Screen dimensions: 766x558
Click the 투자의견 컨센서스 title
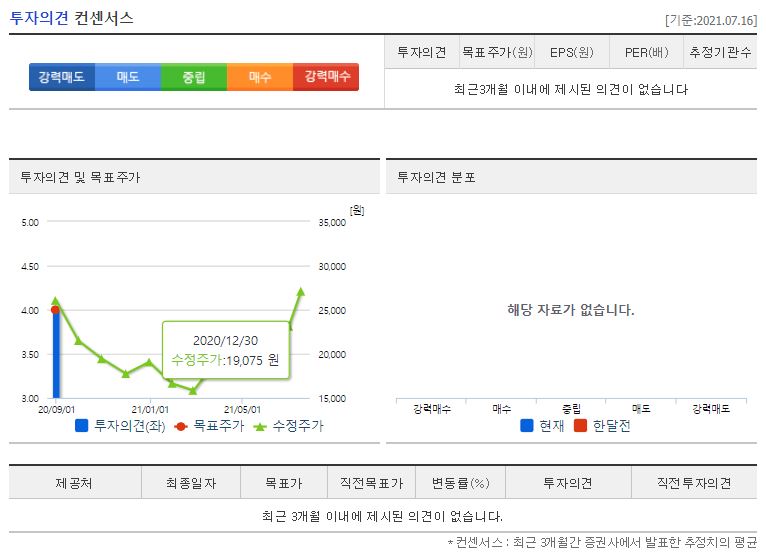[x=71, y=18]
